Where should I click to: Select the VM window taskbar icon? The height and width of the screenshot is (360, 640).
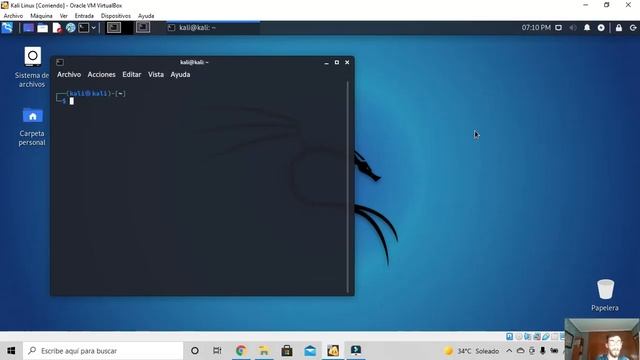(356, 351)
